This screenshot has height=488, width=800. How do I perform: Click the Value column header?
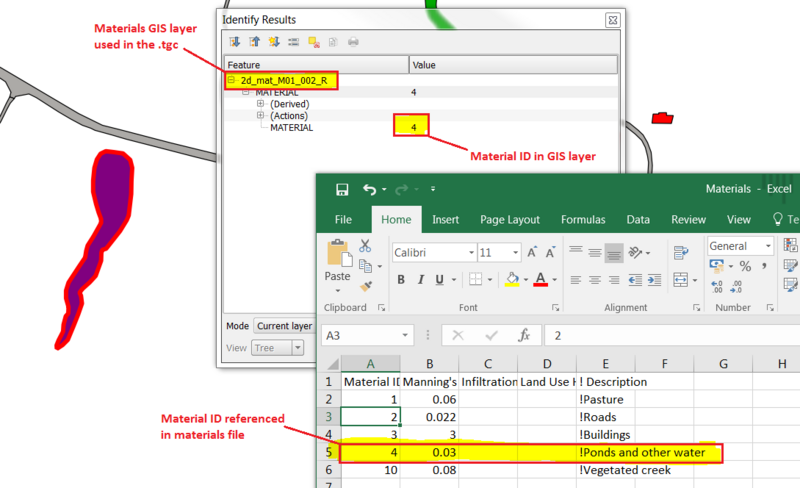tap(513, 65)
